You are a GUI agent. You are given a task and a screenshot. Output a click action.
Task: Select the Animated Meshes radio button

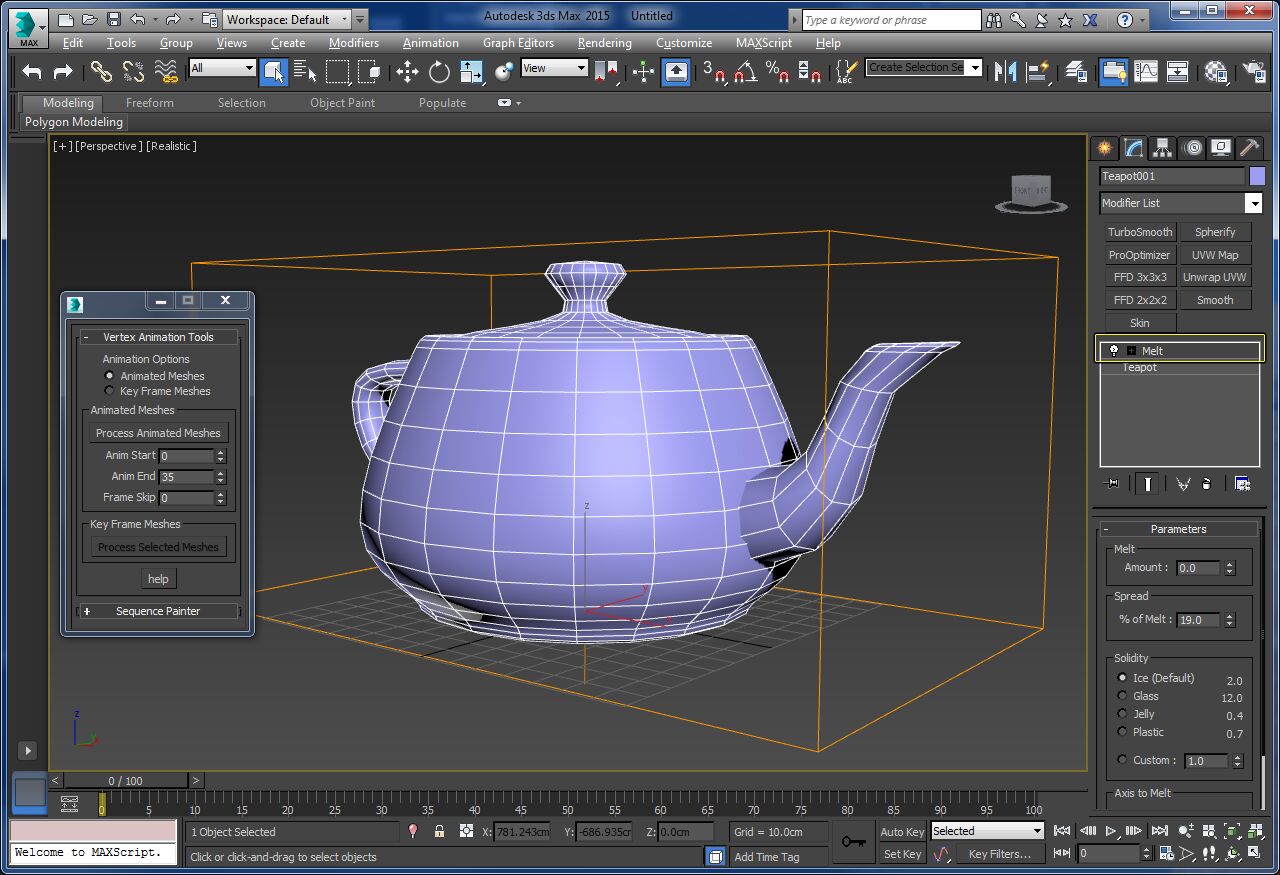pyautogui.click(x=109, y=375)
